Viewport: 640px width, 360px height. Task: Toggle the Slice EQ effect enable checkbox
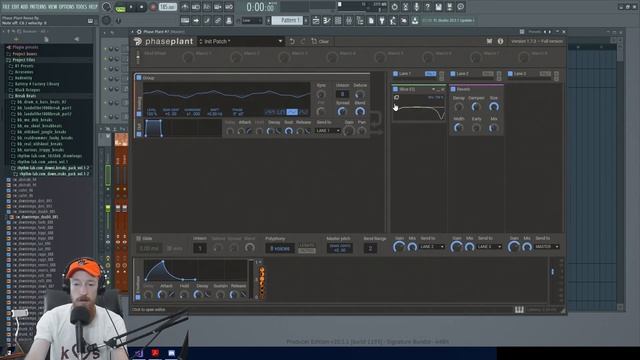[x=395, y=89]
